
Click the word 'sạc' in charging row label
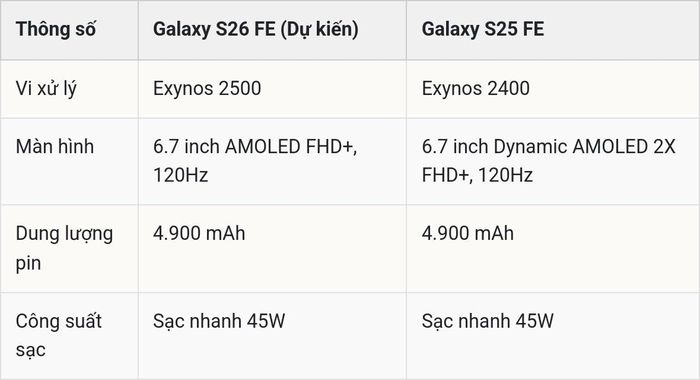[x=30, y=350]
